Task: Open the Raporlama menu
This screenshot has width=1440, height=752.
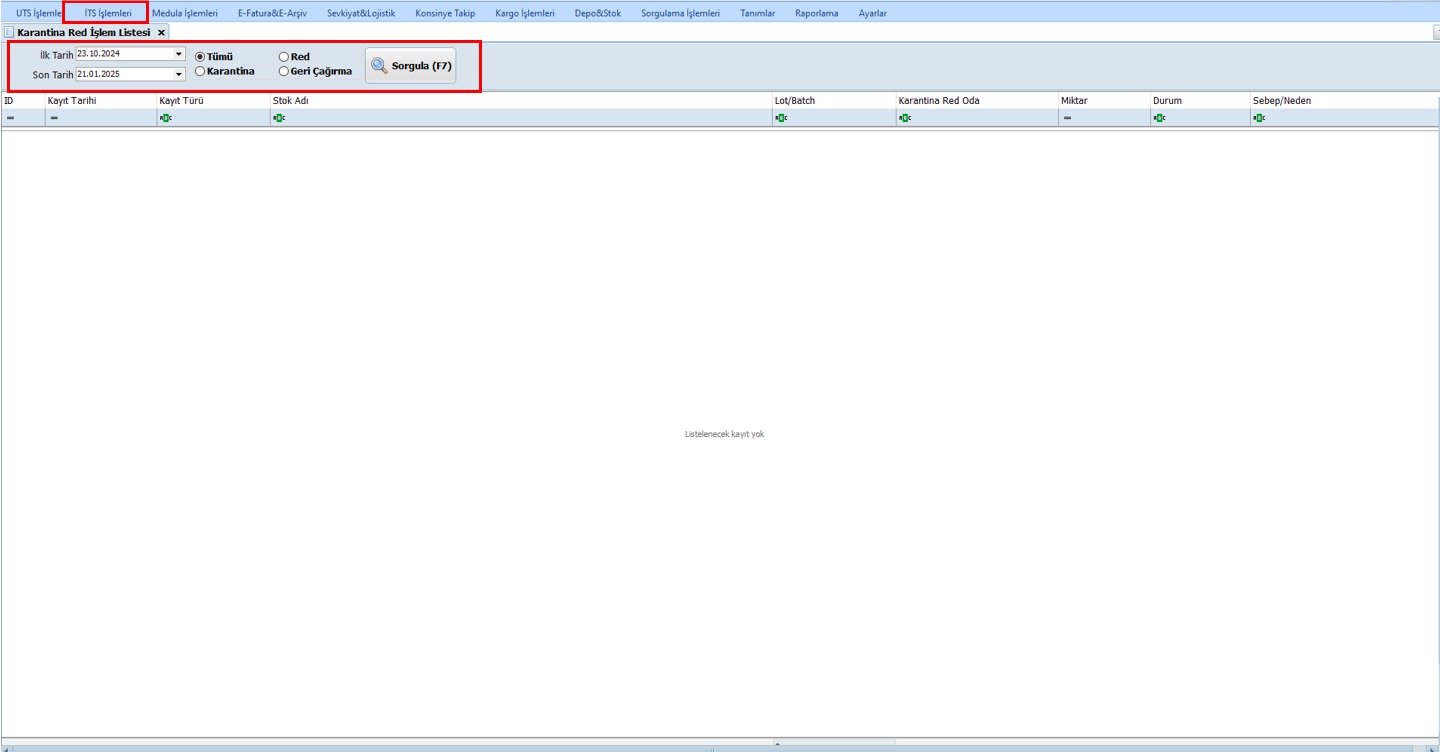Action: coord(816,13)
